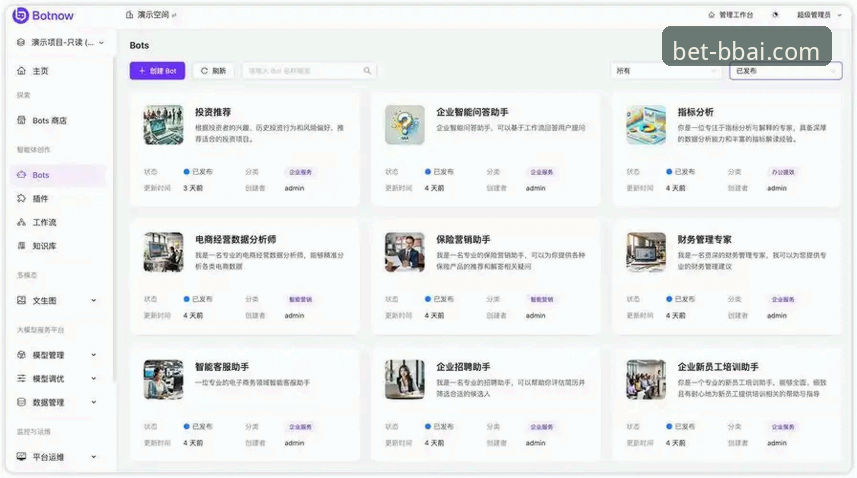
Task: Click the 企业服务 tag on 投资推荐 card
Action: tap(300, 172)
